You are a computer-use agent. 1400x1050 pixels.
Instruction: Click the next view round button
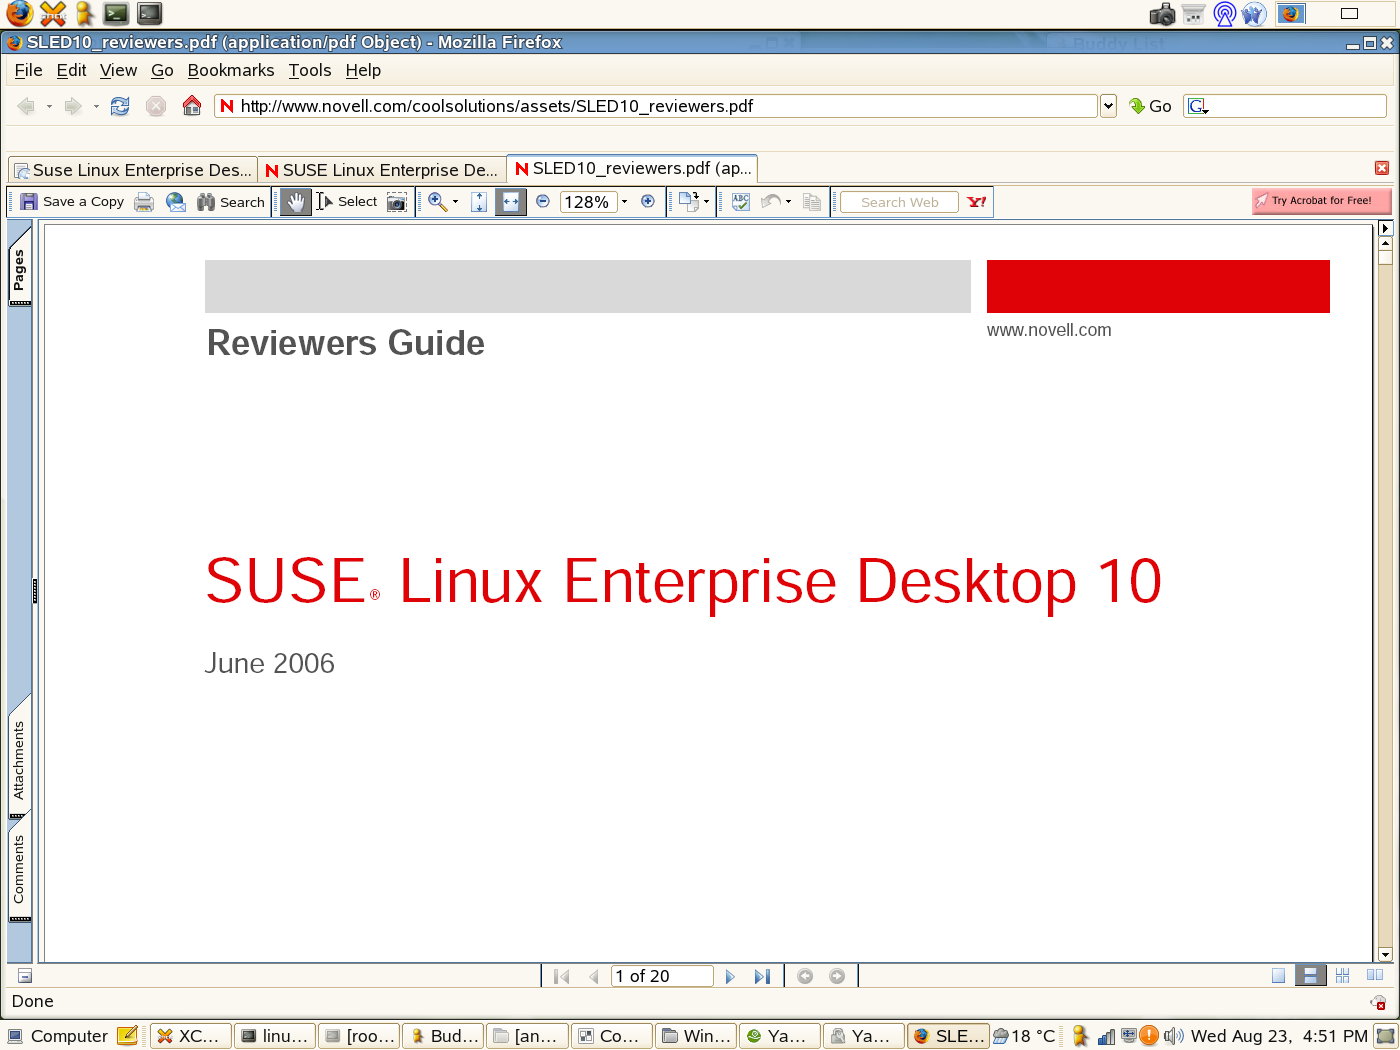click(837, 977)
